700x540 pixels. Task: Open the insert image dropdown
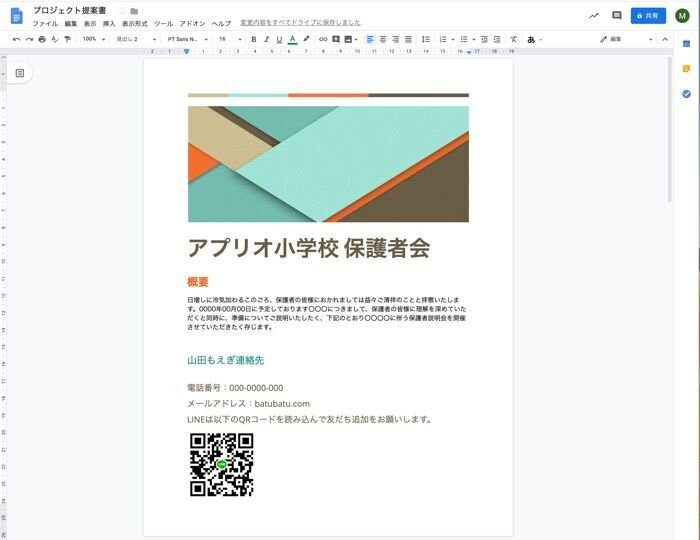point(351,39)
